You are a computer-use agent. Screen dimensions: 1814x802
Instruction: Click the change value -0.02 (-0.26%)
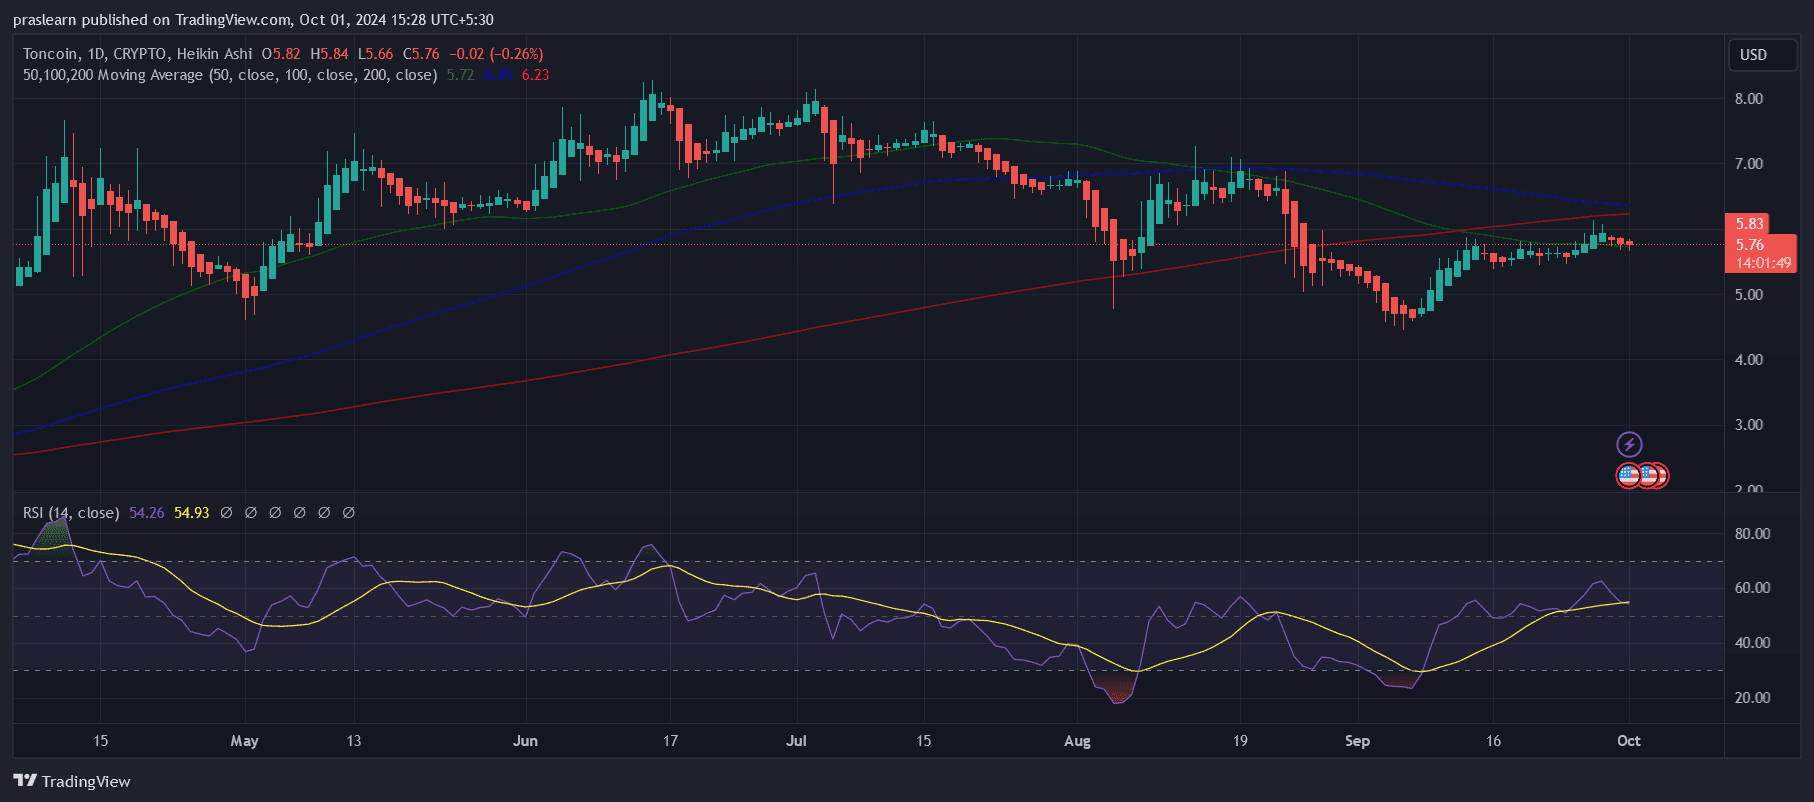(x=496, y=54)
